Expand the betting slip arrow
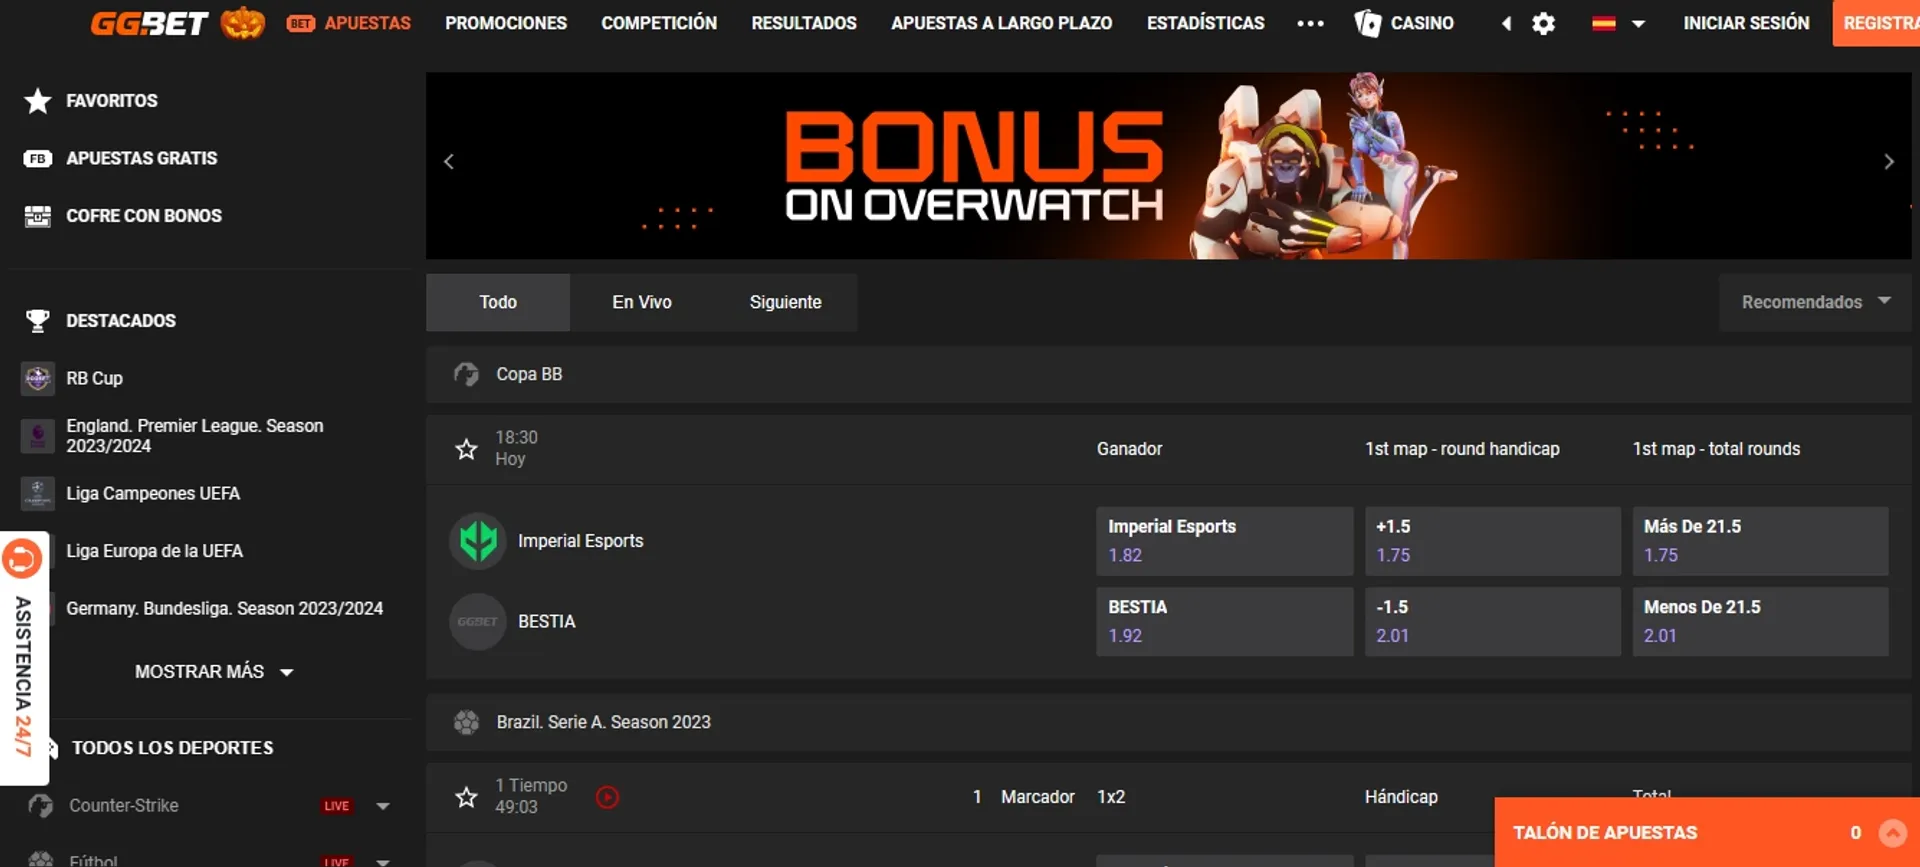Image resolution: width=1920 pixels, height=867 pixels. point(1892,833)
